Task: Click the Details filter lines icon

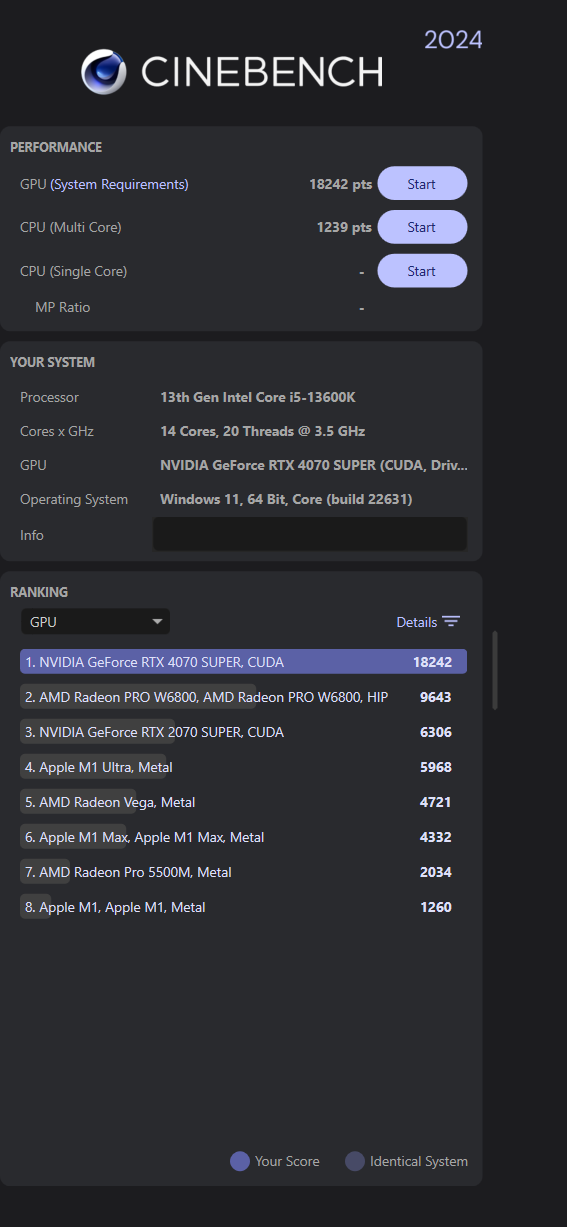Action: tap(451, 622)
